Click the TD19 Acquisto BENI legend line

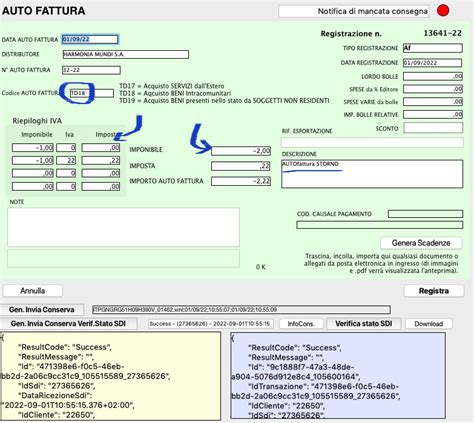point(224,100)
